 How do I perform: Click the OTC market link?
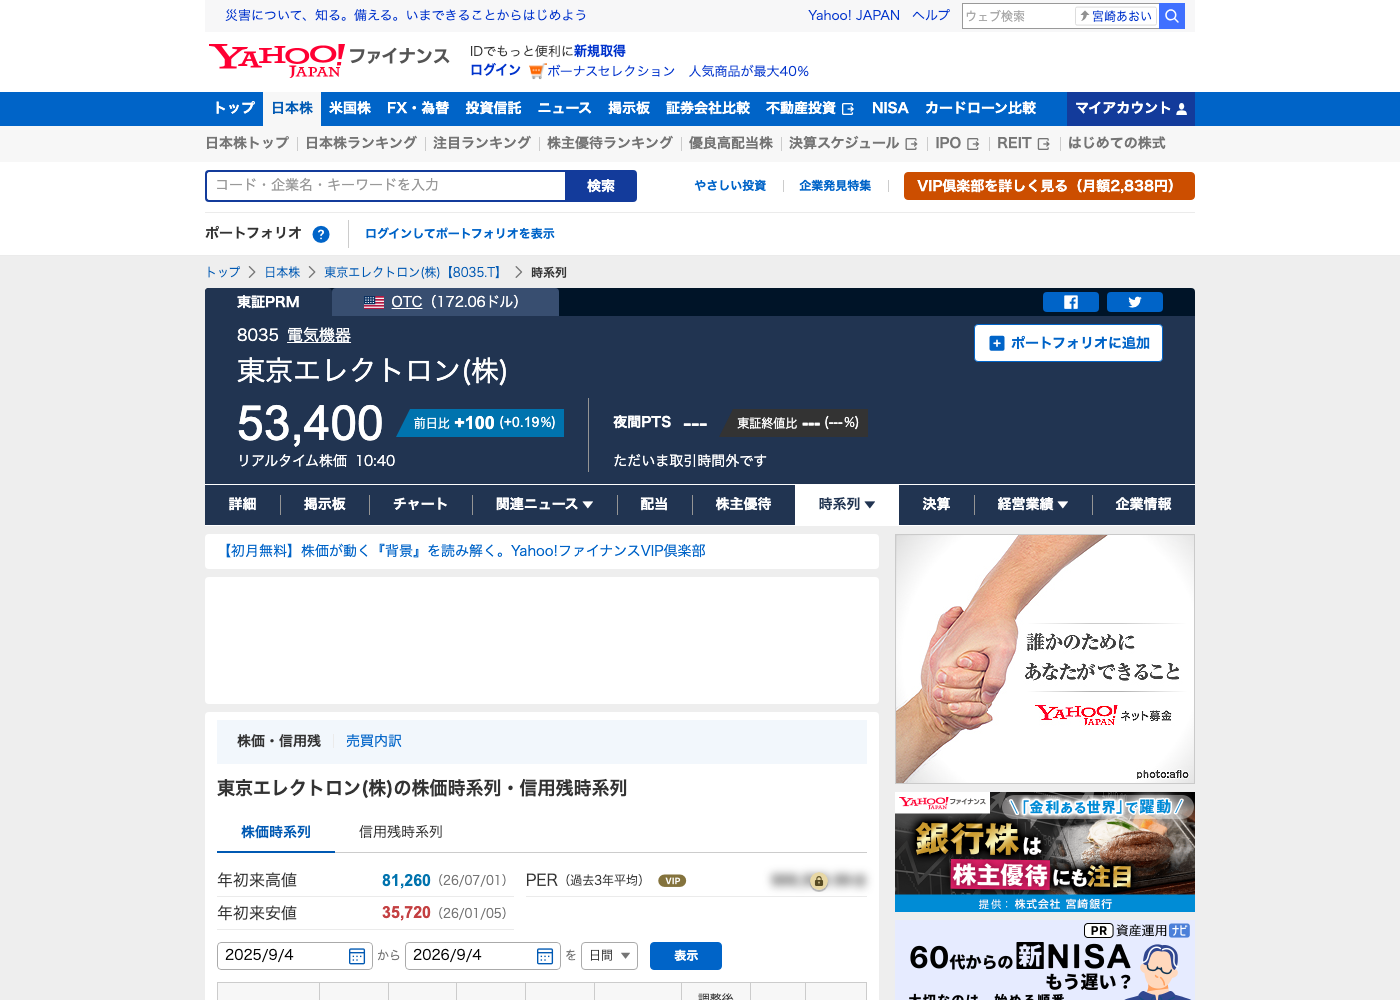tap(407, 302)
